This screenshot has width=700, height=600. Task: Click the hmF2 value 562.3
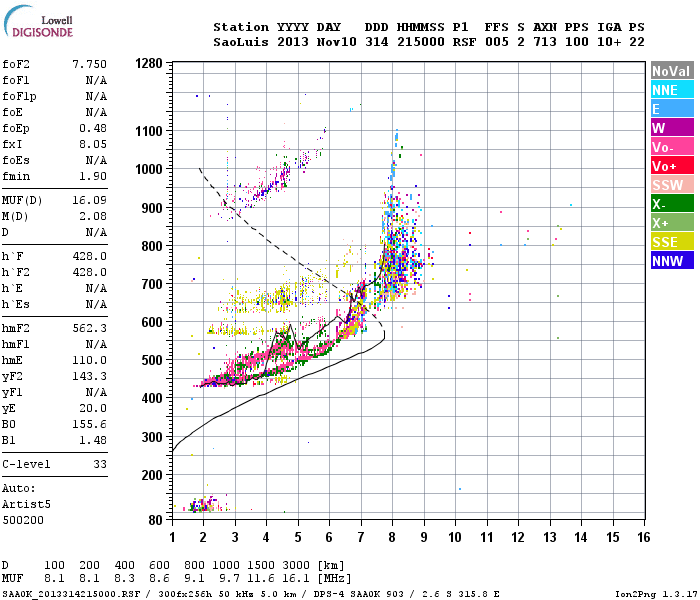(90, 329)
